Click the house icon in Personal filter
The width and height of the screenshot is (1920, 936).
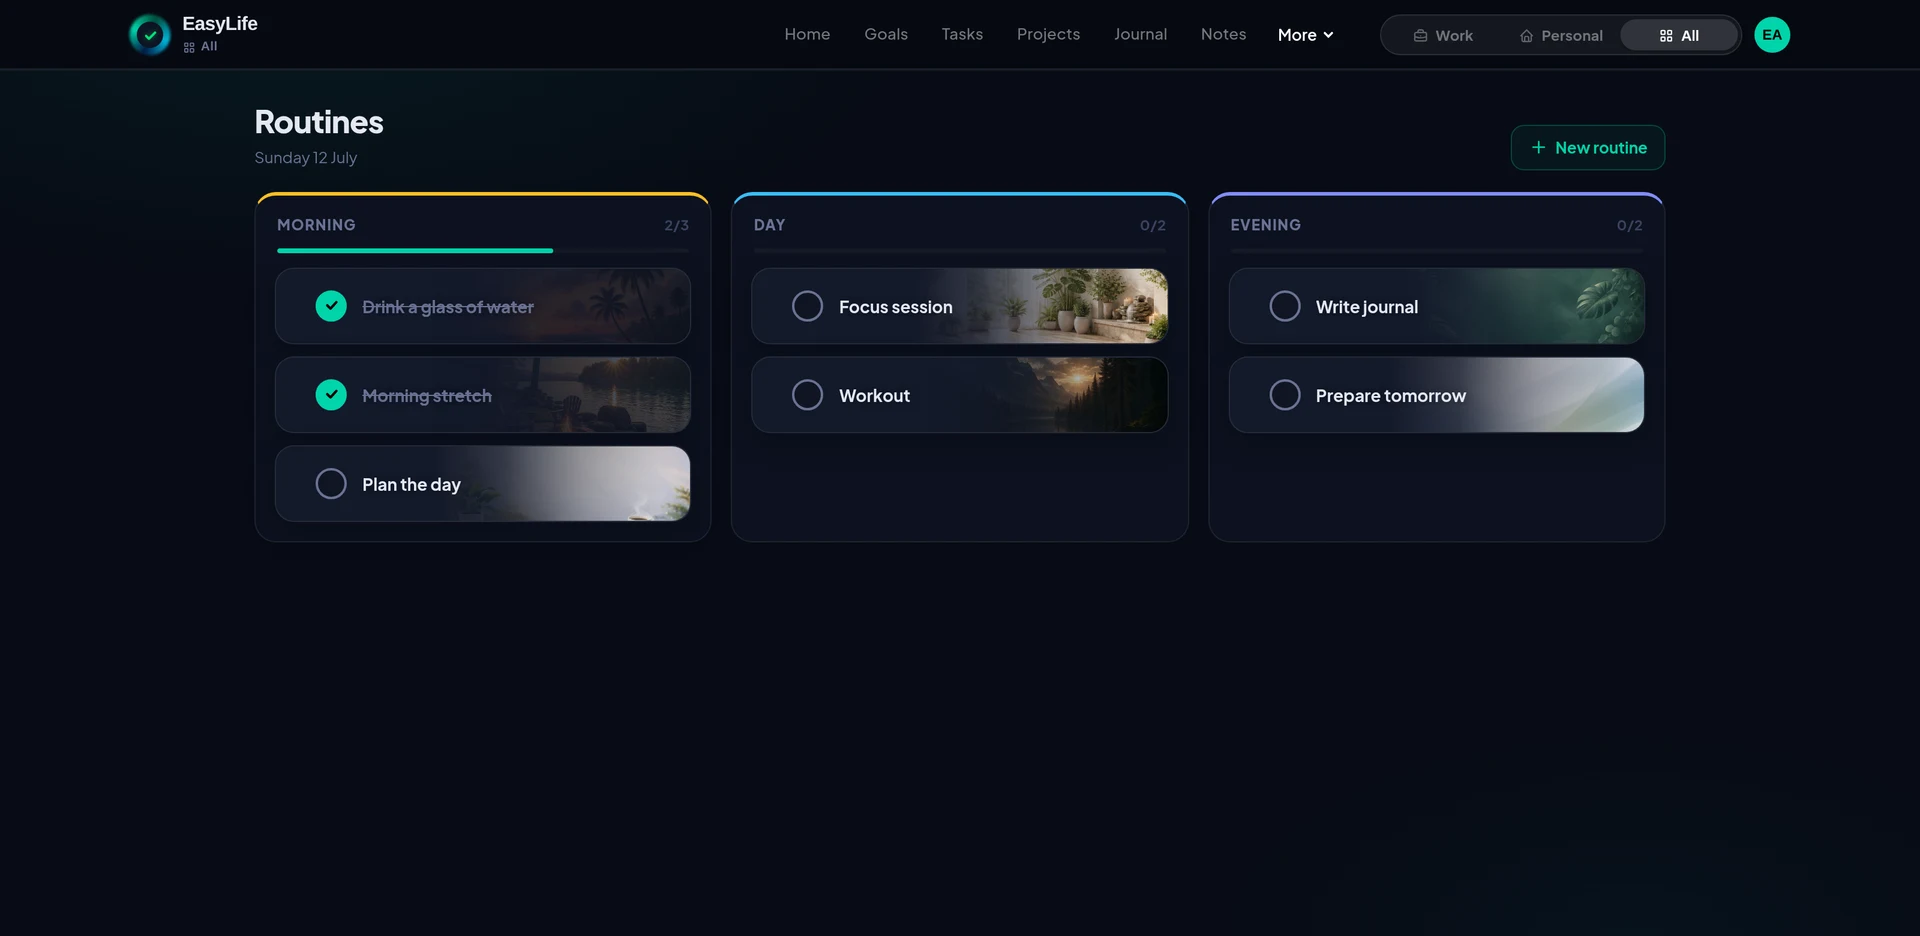pyautogui.click(x=1526, y=36)
